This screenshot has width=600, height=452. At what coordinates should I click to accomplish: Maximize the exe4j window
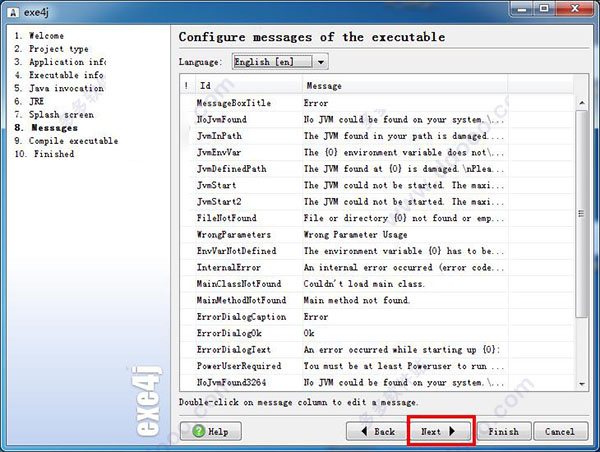(x=544, y=9)
